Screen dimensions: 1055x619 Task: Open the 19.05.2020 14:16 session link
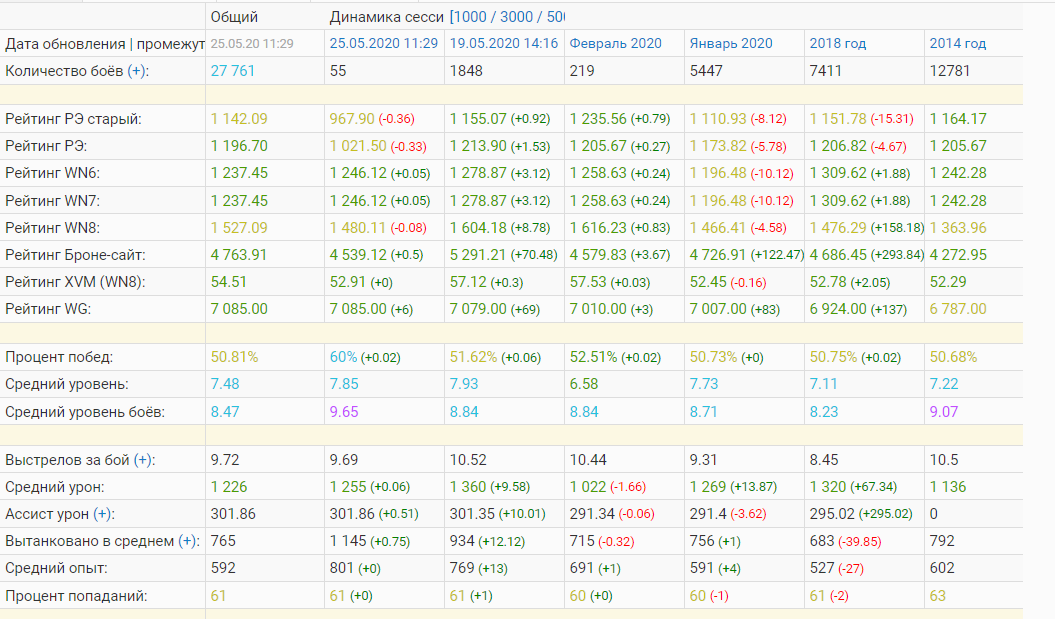click(504, 44)
